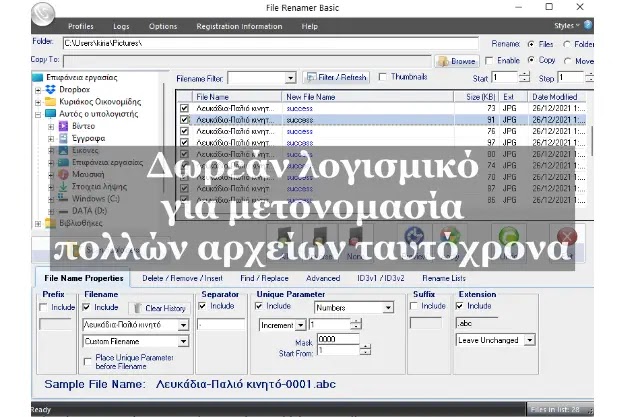625x417 pixels.
Task: Expand the Έγγραφα tree node
Action: tap(51, 139)
